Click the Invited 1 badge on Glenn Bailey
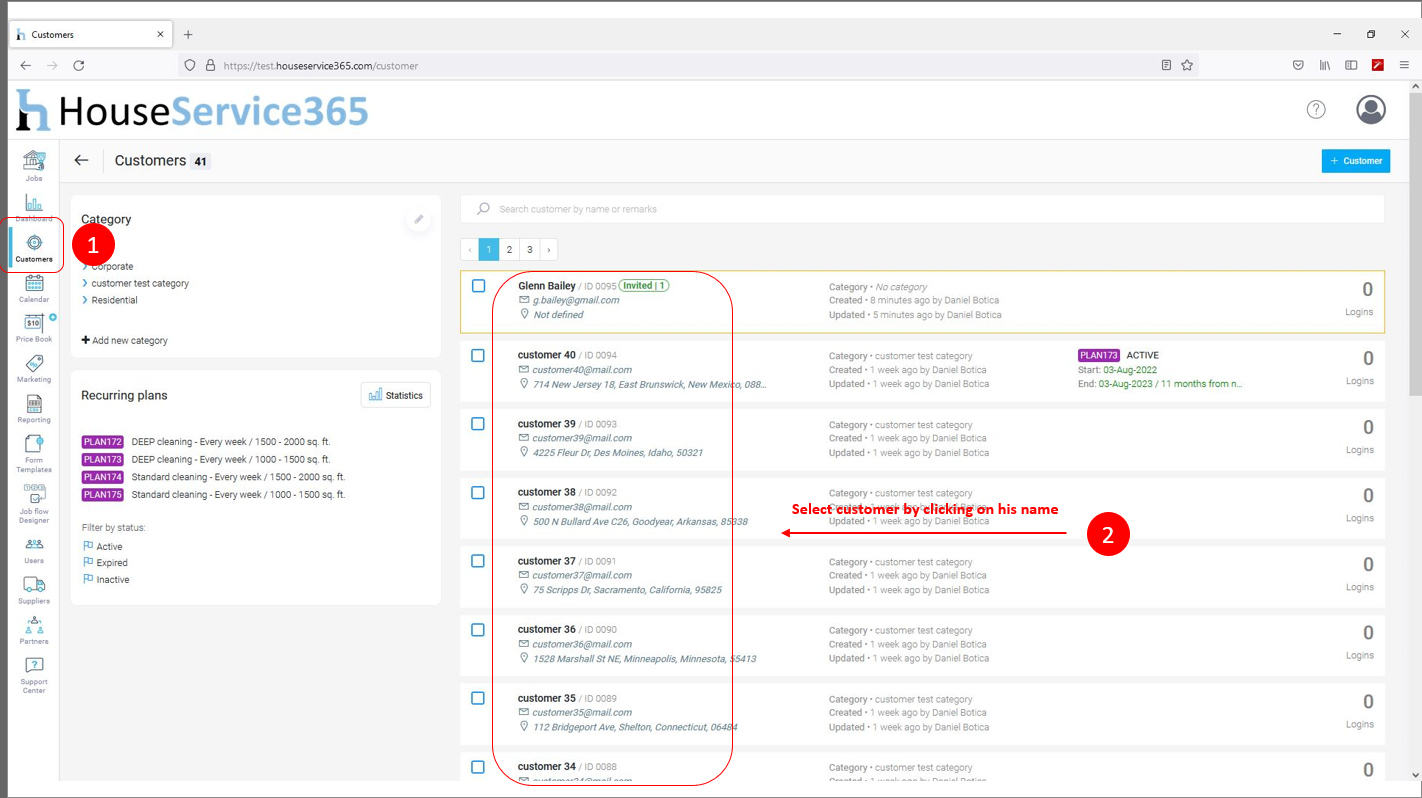Viewport: 1422px width, 798px height. coord(644,286)
